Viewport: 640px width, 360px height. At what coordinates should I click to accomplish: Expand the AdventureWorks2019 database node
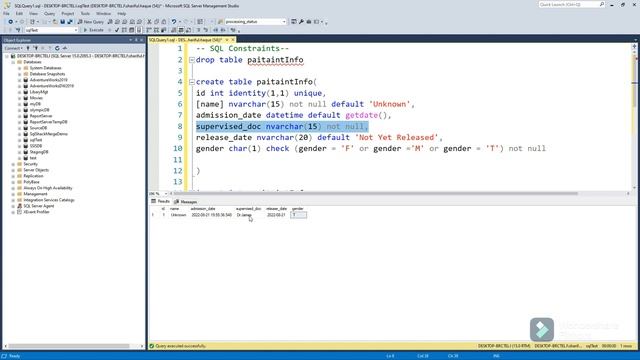coord(19,80)
